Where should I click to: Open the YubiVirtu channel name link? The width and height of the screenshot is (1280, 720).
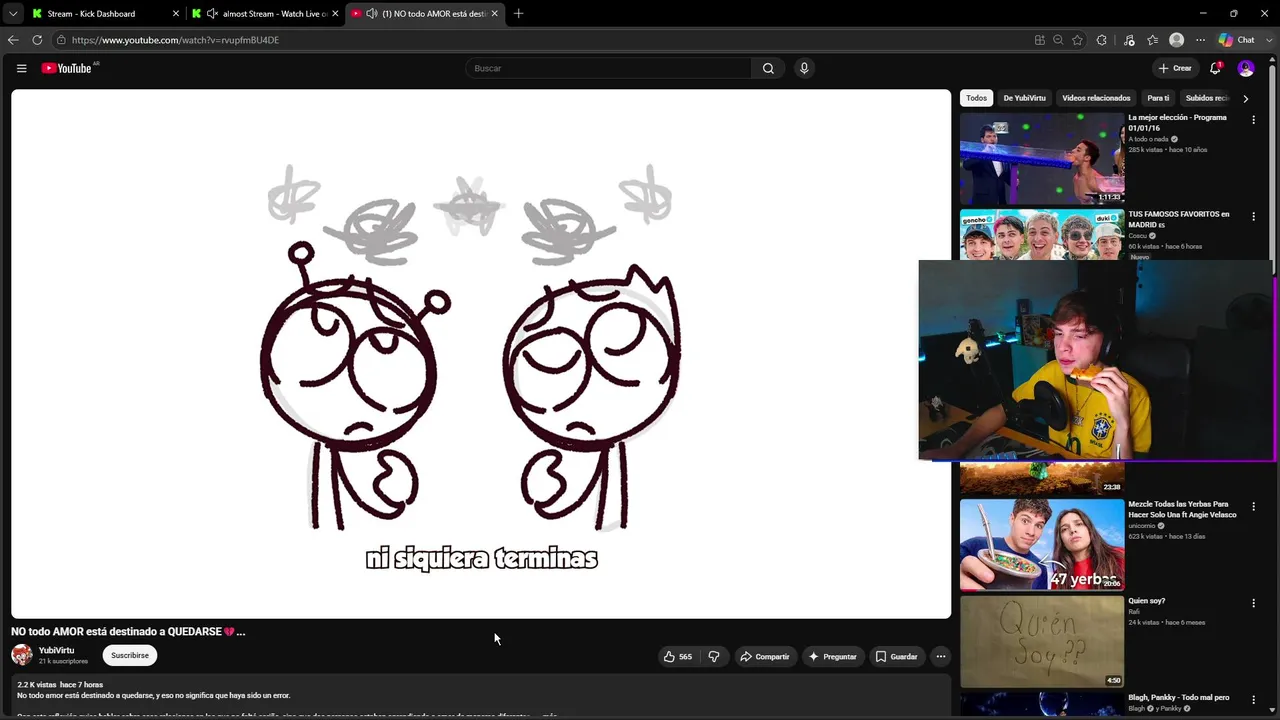pyautogui.click(x=57, y=650)
